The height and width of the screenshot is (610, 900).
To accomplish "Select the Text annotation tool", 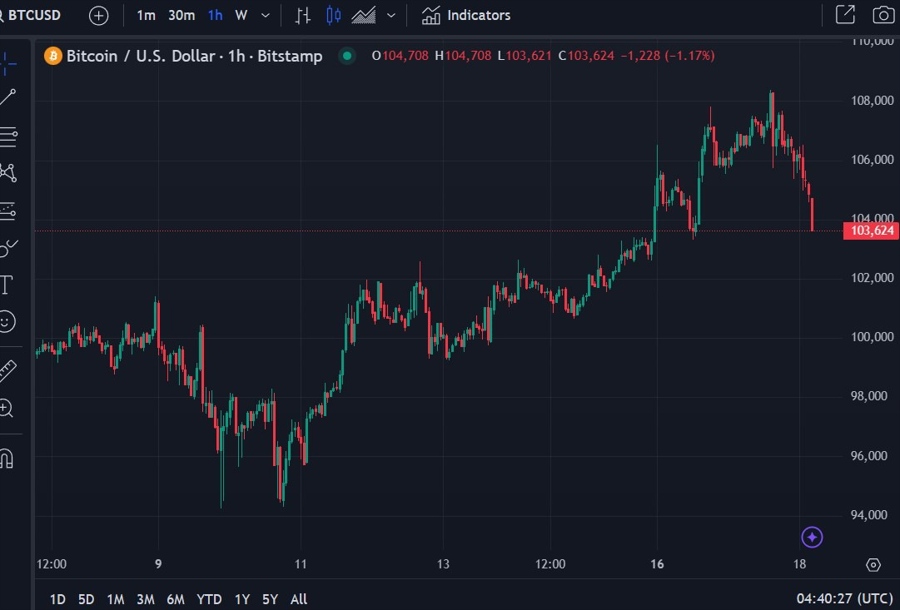I will 6,285.
